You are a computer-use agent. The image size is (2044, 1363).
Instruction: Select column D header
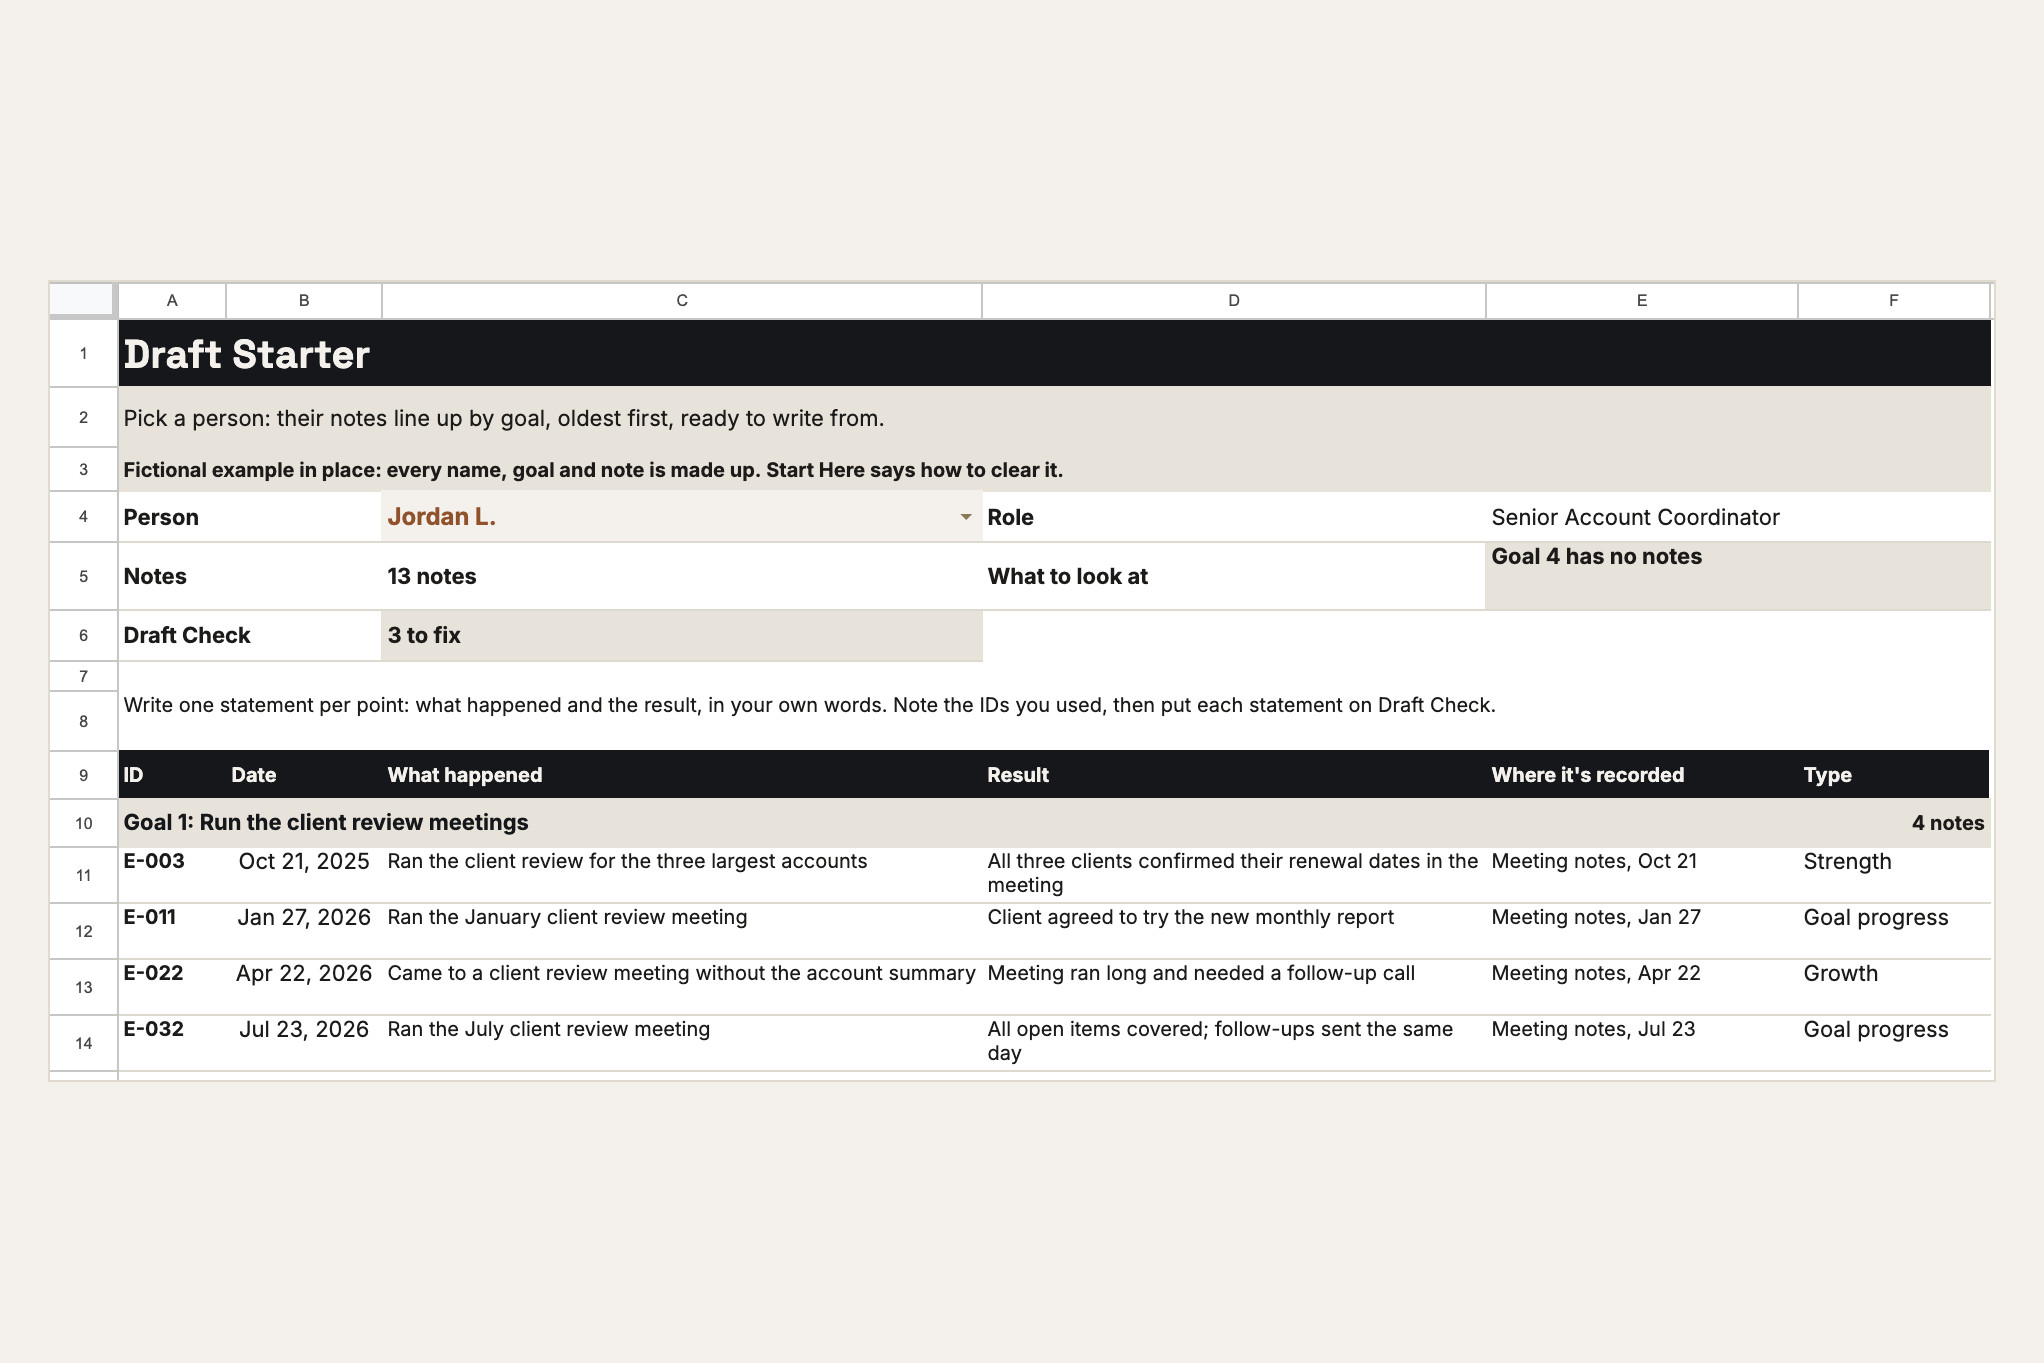1234,300
